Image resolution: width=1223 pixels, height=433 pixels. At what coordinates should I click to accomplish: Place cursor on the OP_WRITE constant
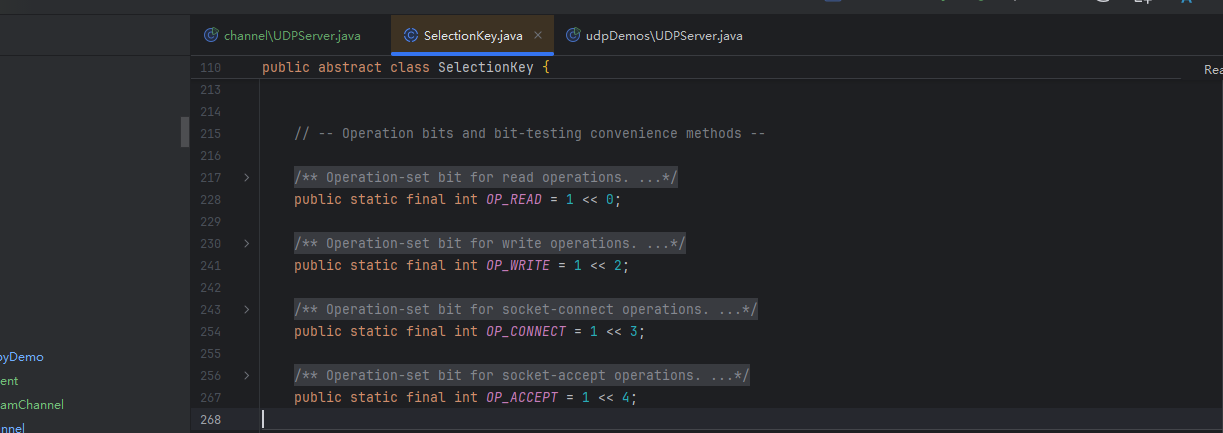tap(518, 266)
